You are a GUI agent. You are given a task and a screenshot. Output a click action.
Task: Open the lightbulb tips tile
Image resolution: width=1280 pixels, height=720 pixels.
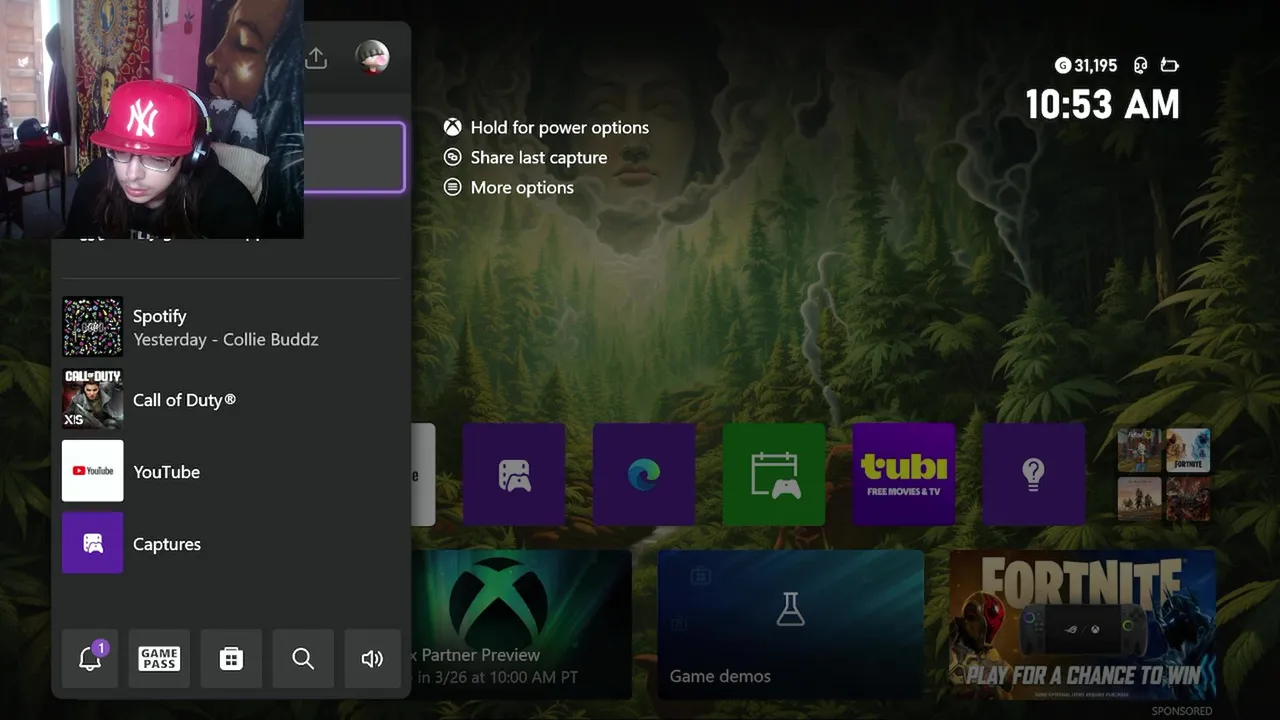tap(1034, 474)
